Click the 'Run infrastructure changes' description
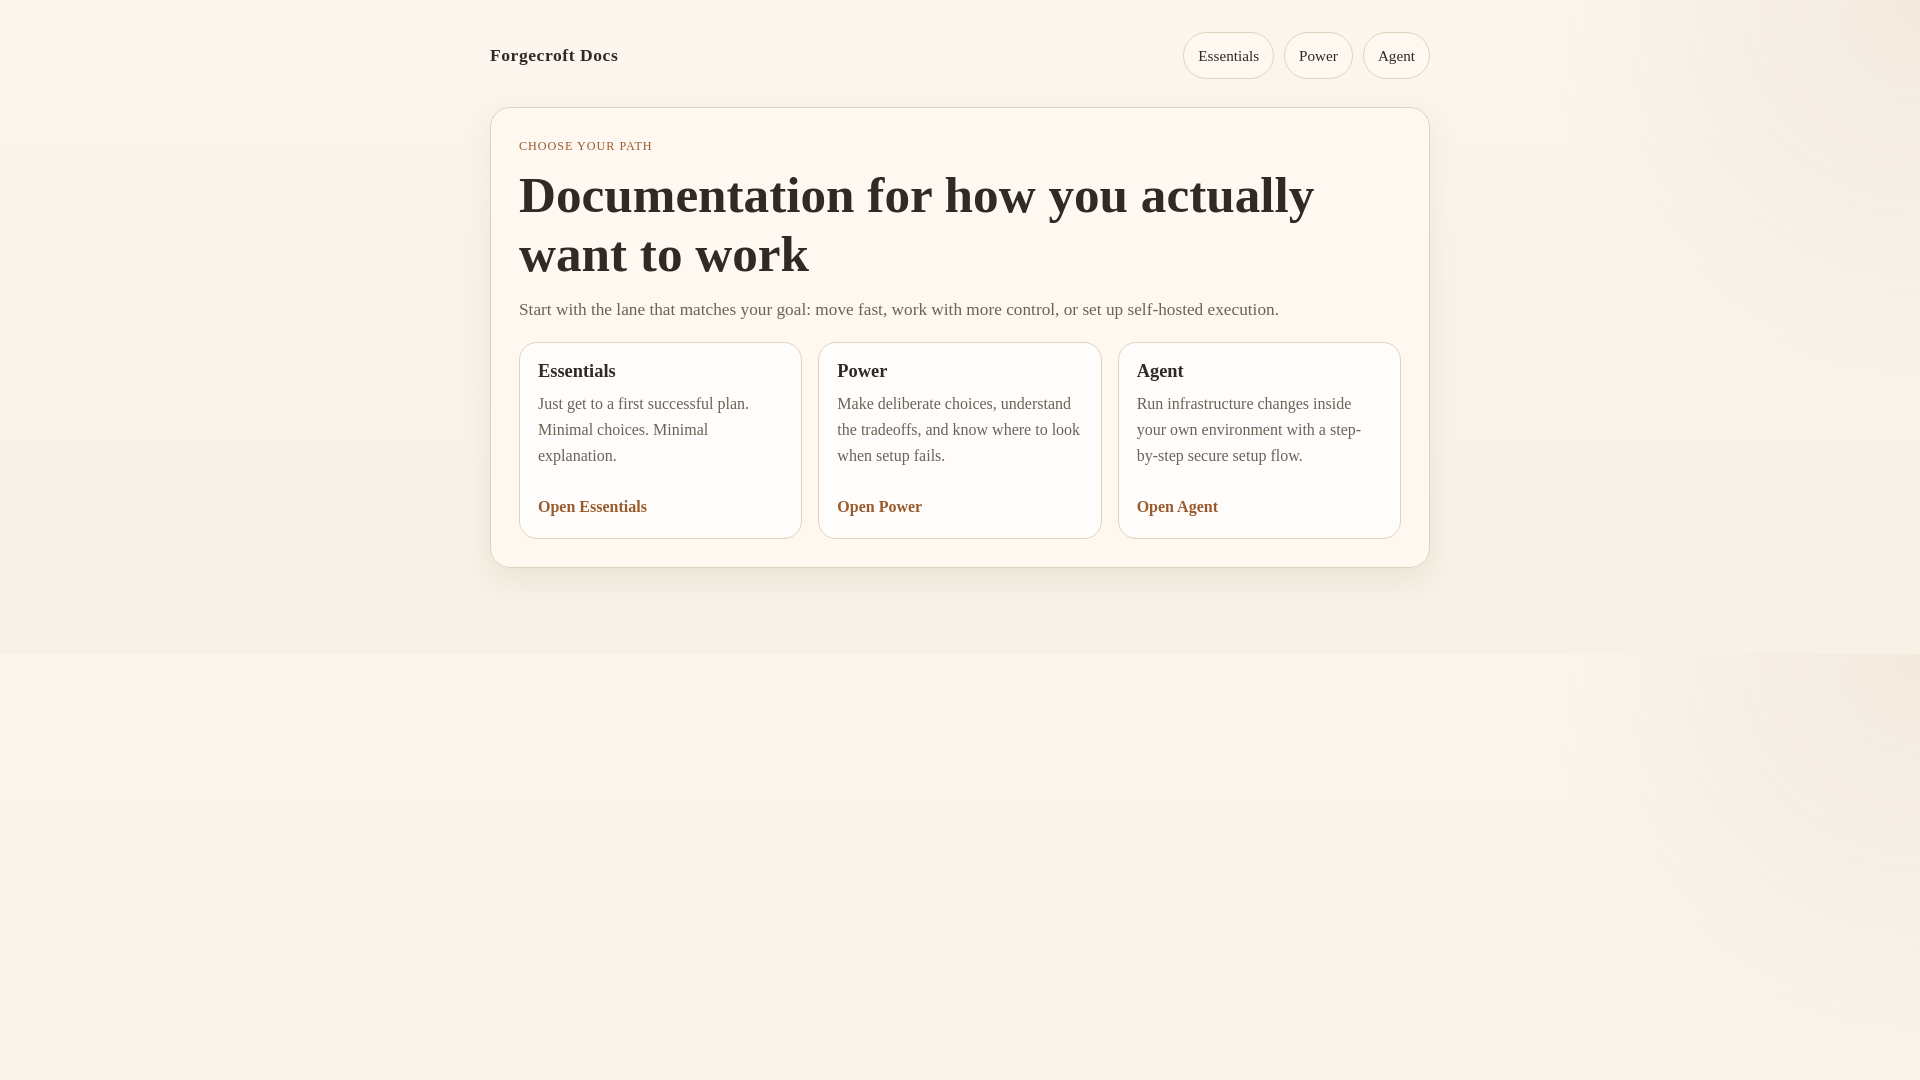 pyautogui.click(x=1249, y=430)
